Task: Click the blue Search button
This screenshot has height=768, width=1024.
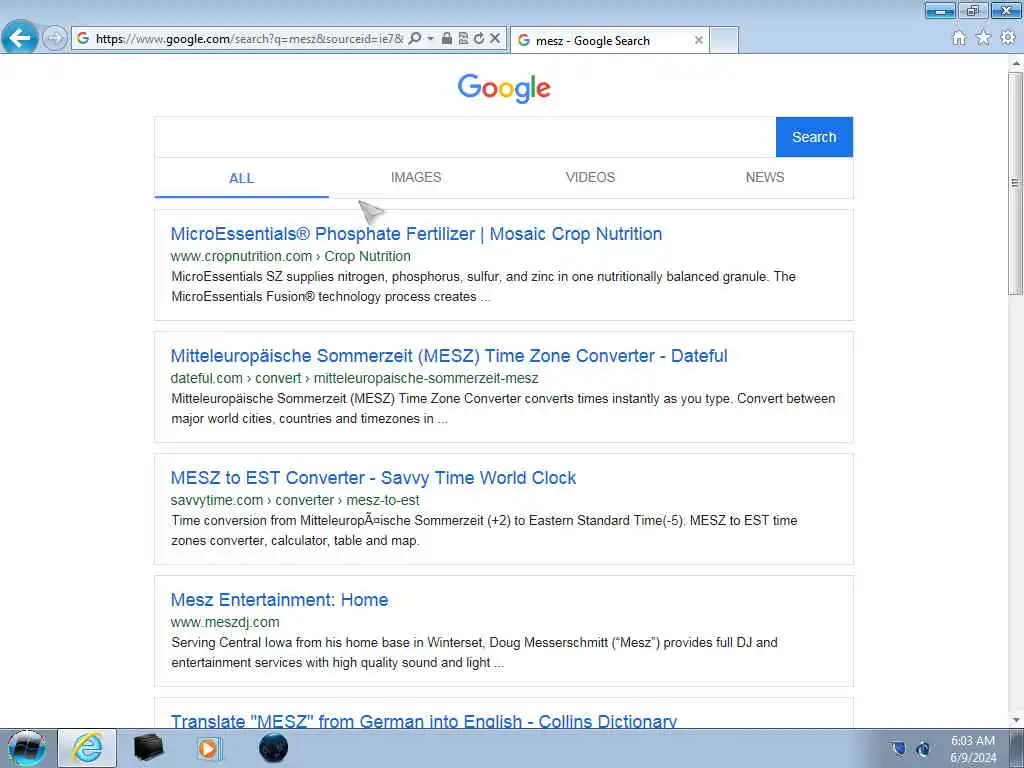Action: [814, 137]
